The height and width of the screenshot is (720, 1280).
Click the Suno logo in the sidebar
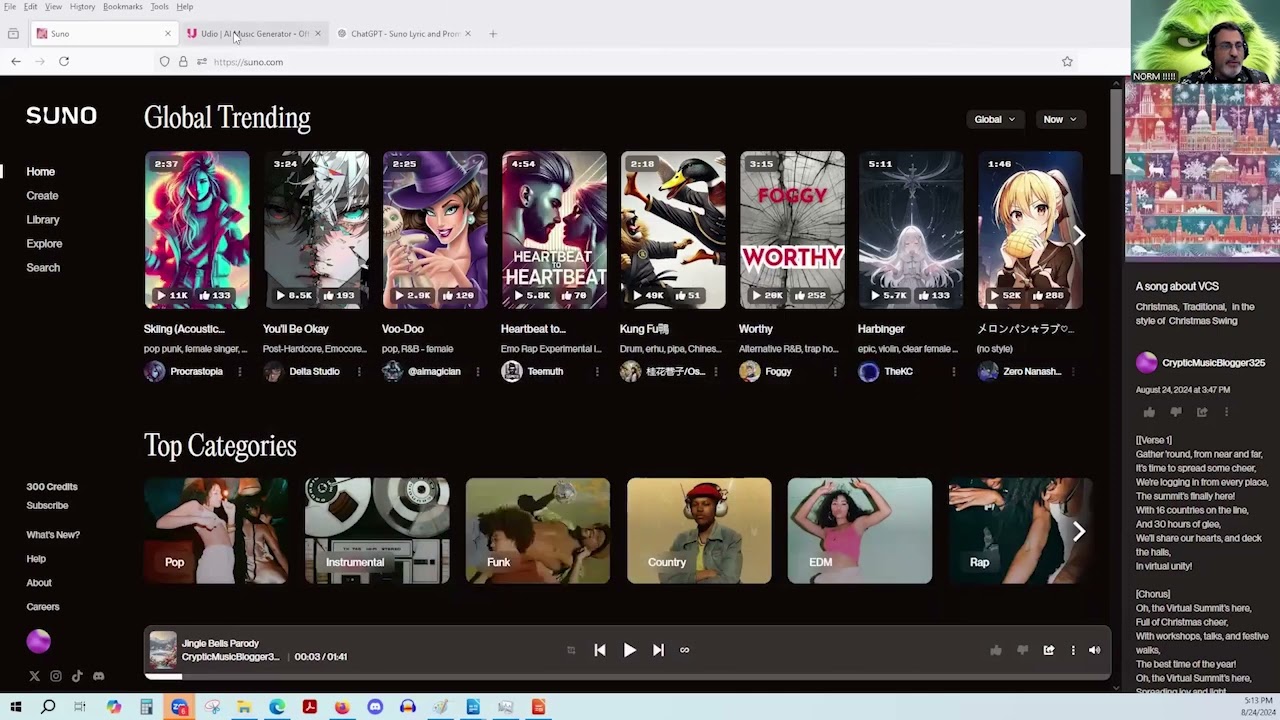(x=61, y=116)
